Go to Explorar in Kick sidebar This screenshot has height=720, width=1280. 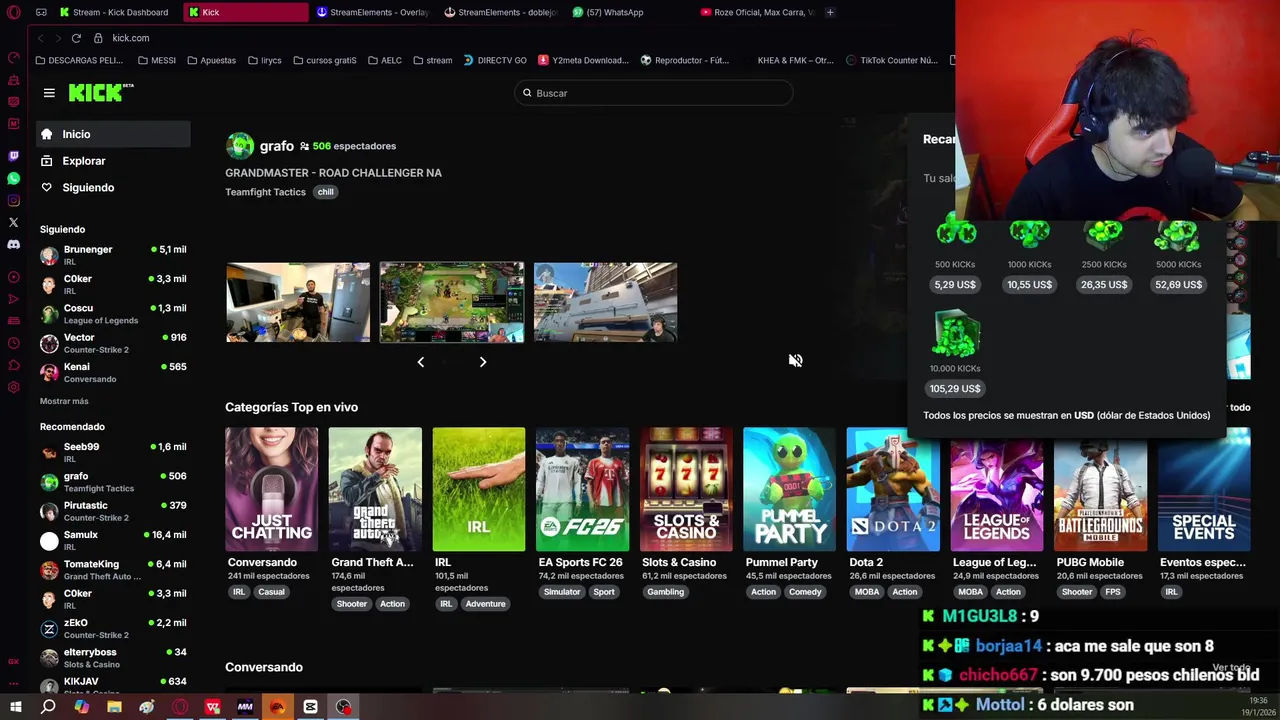(x=113, y=161)
